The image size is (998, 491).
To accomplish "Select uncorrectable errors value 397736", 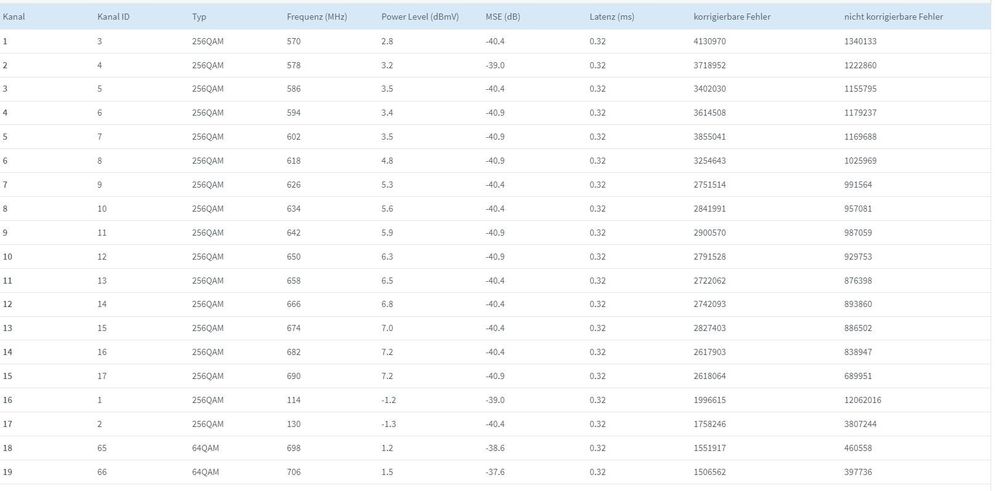I will pos(860,472).
